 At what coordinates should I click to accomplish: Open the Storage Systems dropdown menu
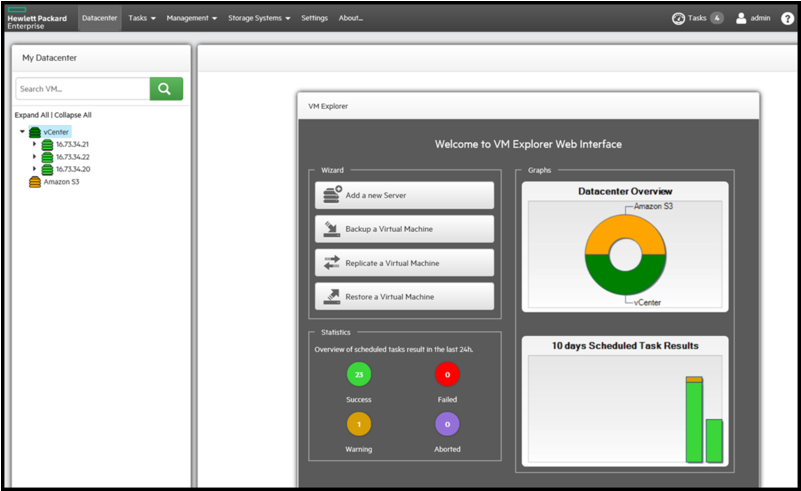(259, 18)
